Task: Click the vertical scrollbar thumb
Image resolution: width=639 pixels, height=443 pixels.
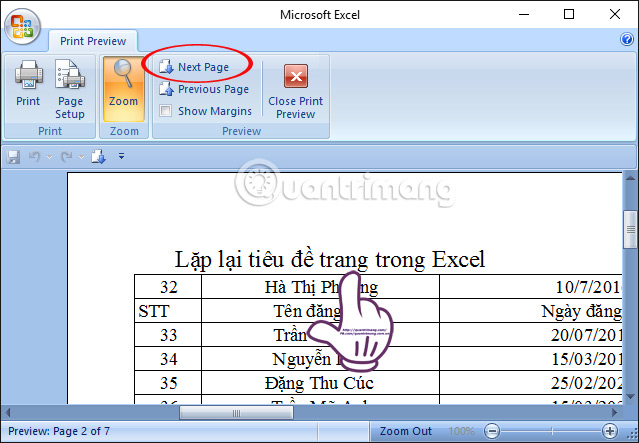Action: 630,229
